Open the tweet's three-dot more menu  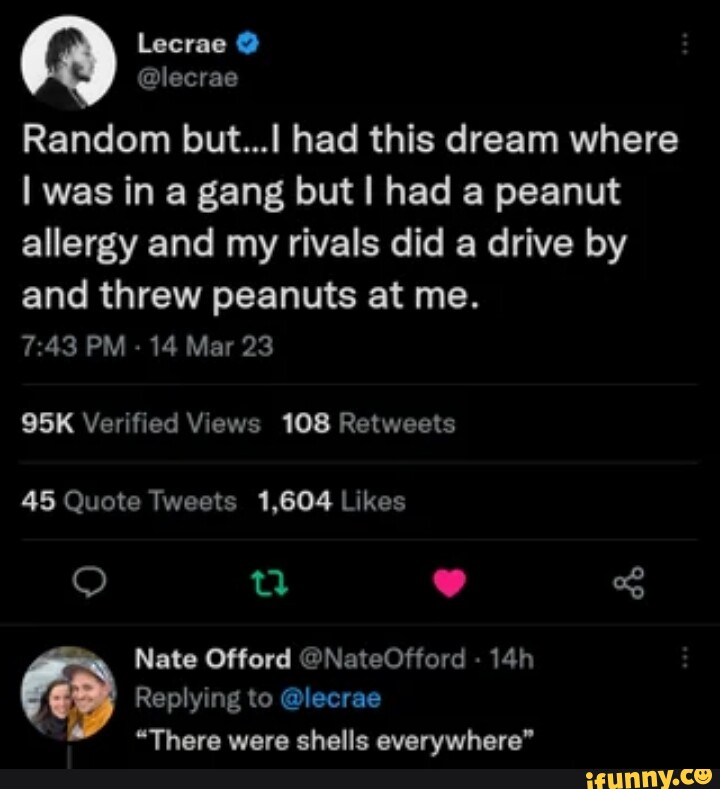[x=685, y=45]
